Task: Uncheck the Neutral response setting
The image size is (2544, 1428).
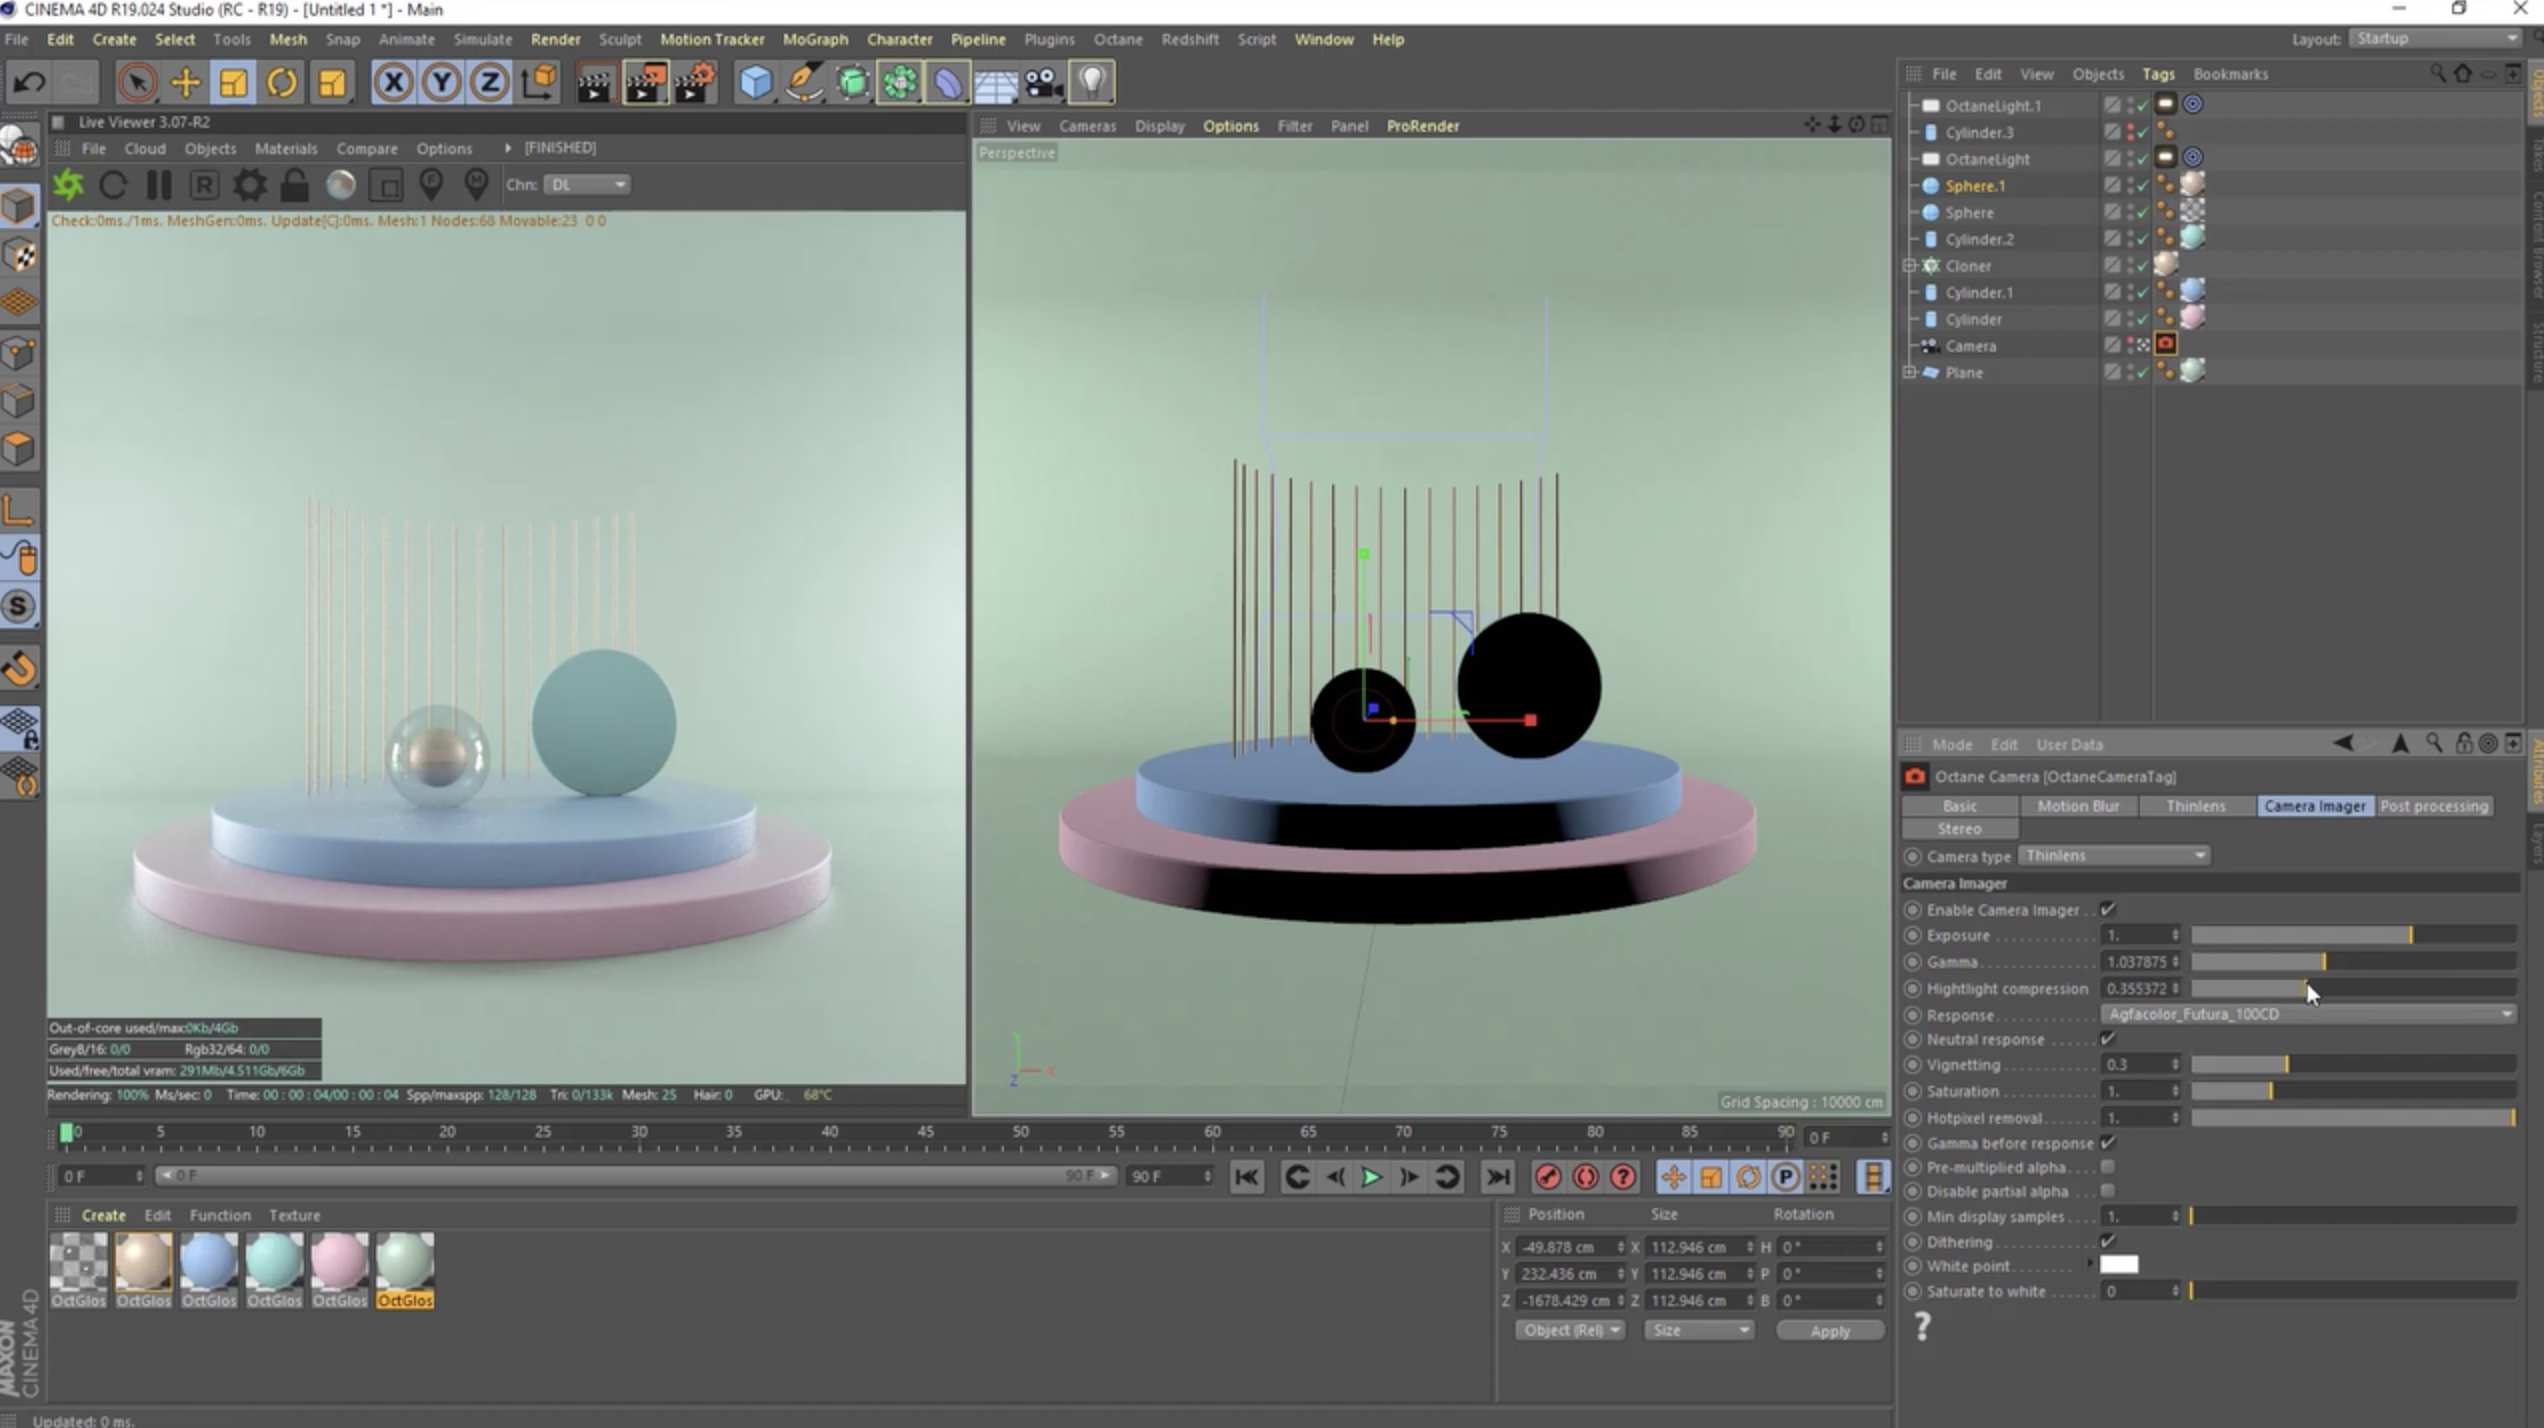Action: point(2108,1039)
